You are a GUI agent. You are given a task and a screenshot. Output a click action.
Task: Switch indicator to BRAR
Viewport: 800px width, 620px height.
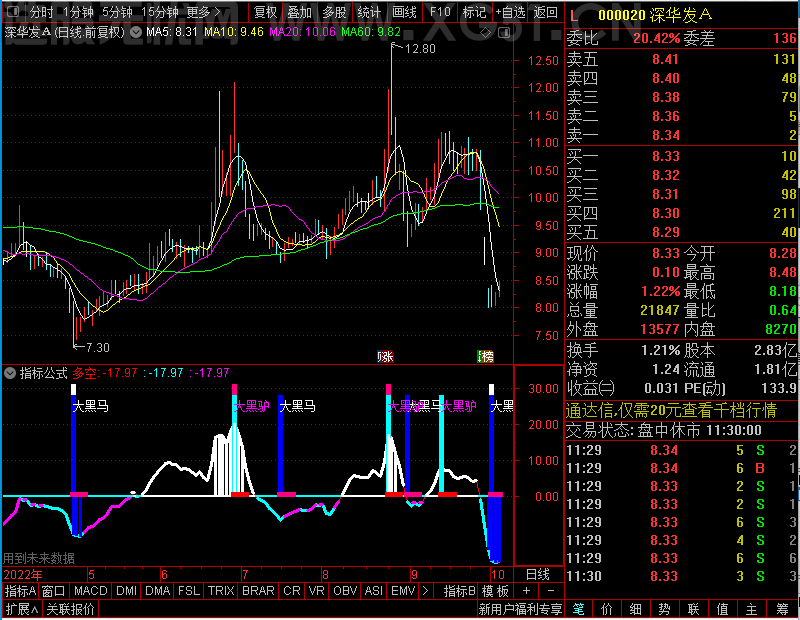(x=258, y=591)
